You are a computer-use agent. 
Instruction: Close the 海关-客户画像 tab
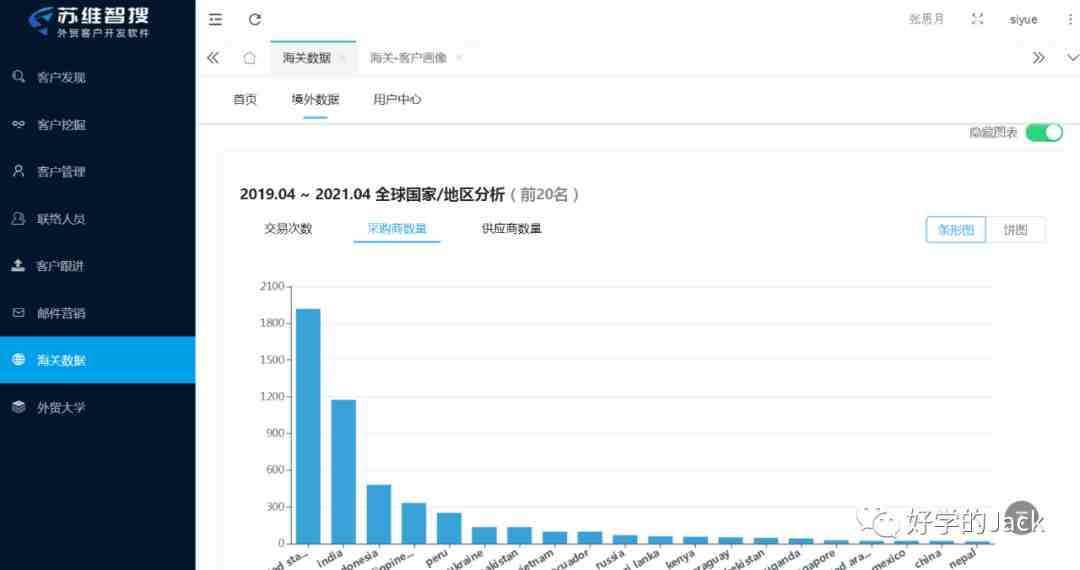[x=459, y=58]
